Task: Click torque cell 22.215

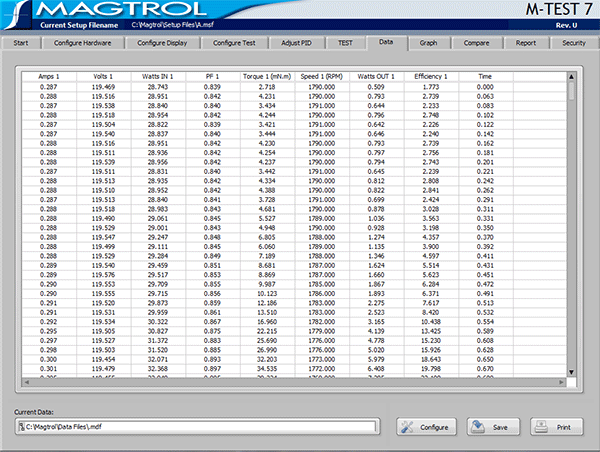Action: click(x=267, y=331)
